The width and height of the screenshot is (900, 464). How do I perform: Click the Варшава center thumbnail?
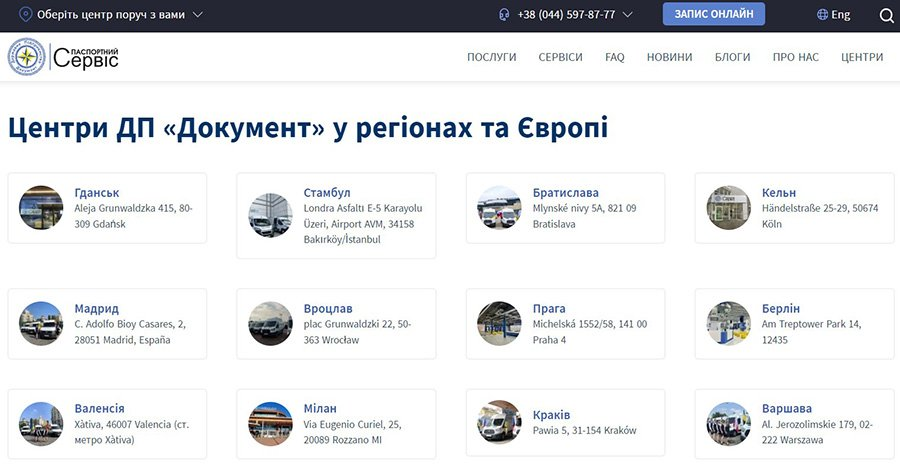click(x=728, y=424)
